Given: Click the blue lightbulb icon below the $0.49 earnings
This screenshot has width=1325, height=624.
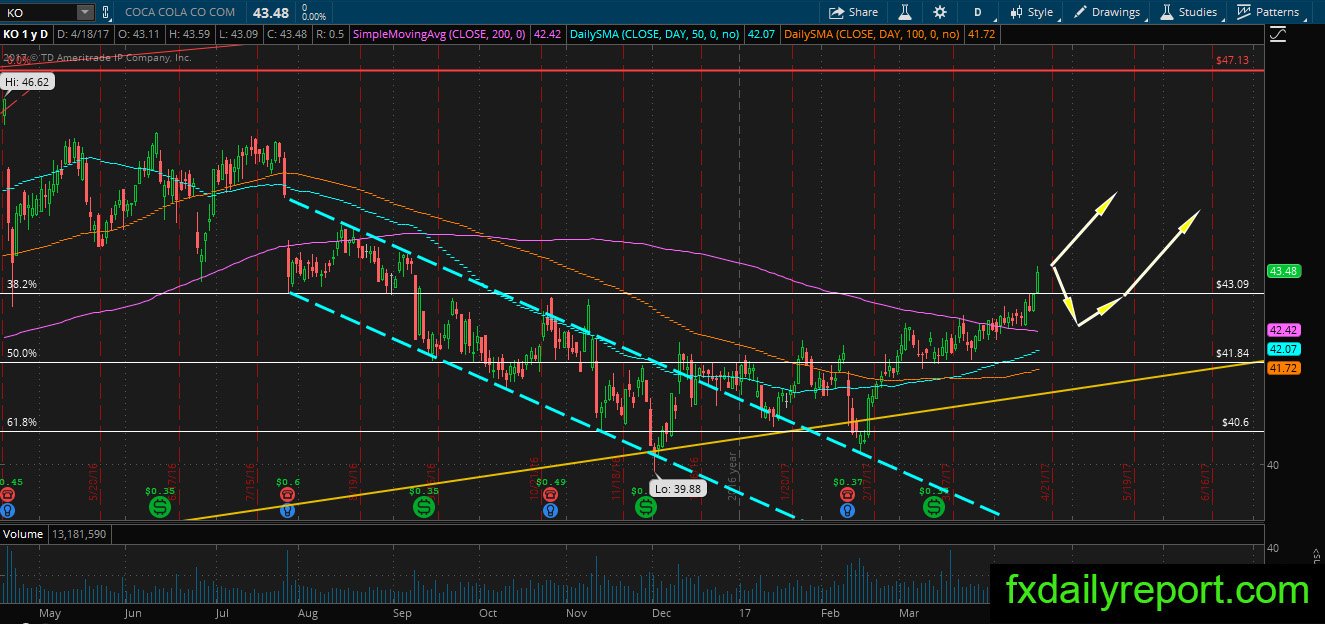Looking at the screenshot, I should coord(549,510).
